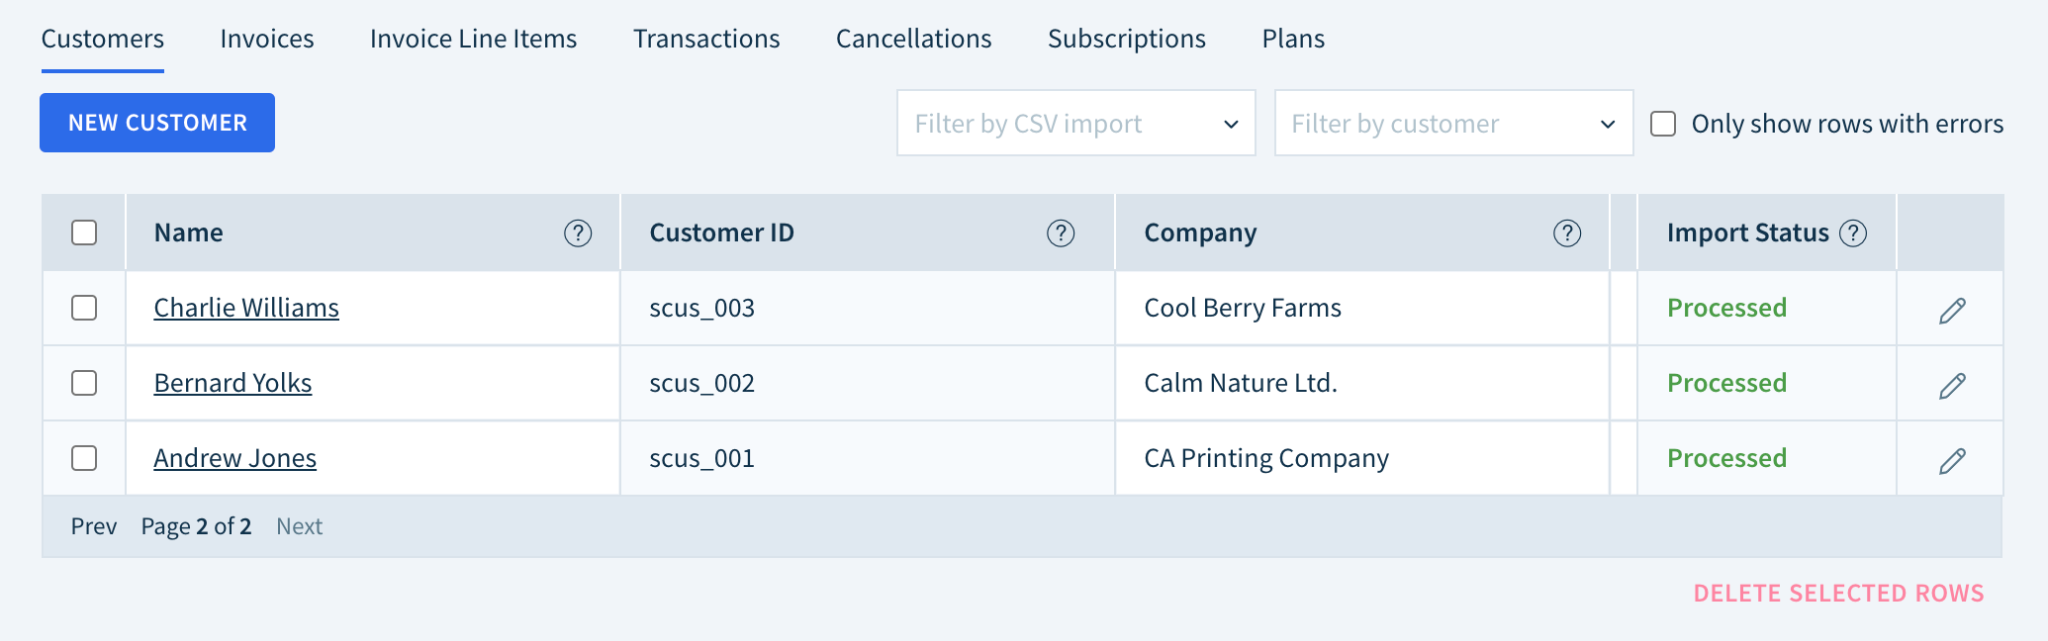
Task: Toggle the select-all checkbox in table header
Action: (85, 233)
